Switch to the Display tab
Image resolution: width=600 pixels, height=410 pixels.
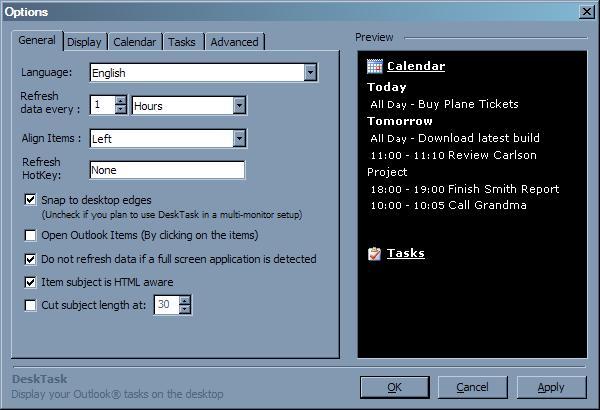(x=84, y=42)
